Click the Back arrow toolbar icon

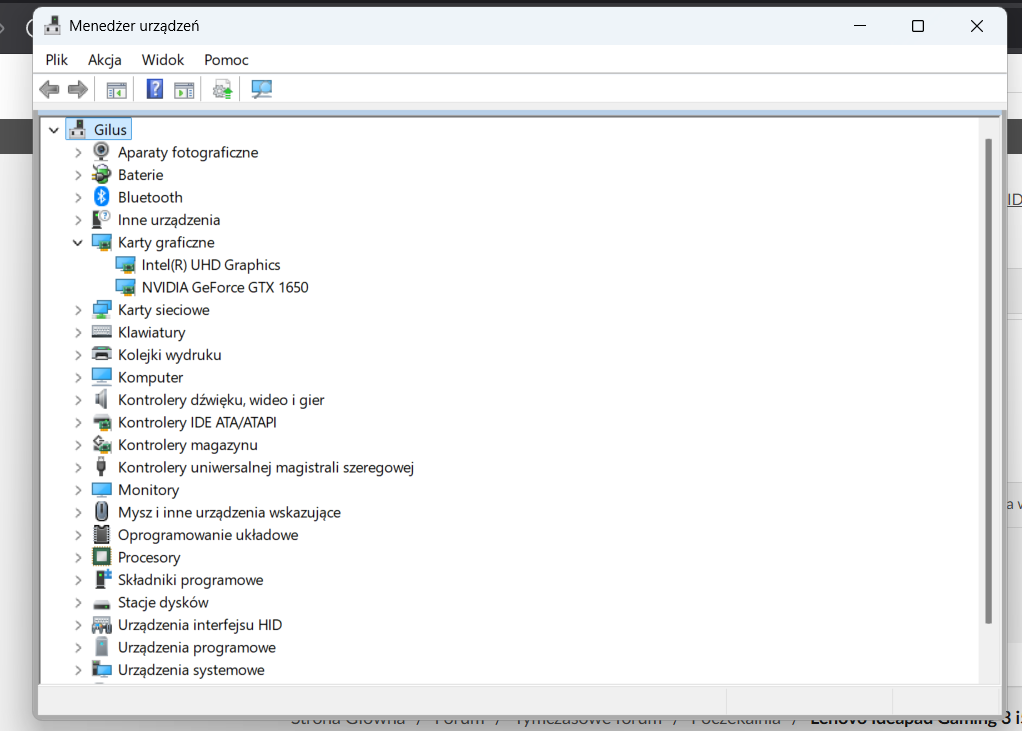coord(49,89)
